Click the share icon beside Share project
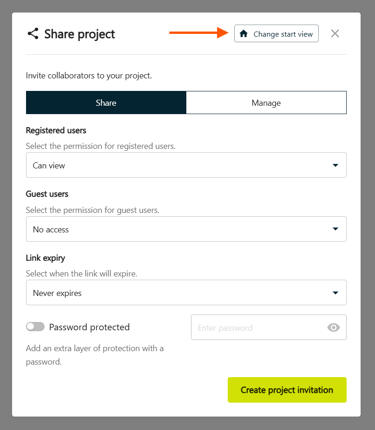 coord(33,34)
